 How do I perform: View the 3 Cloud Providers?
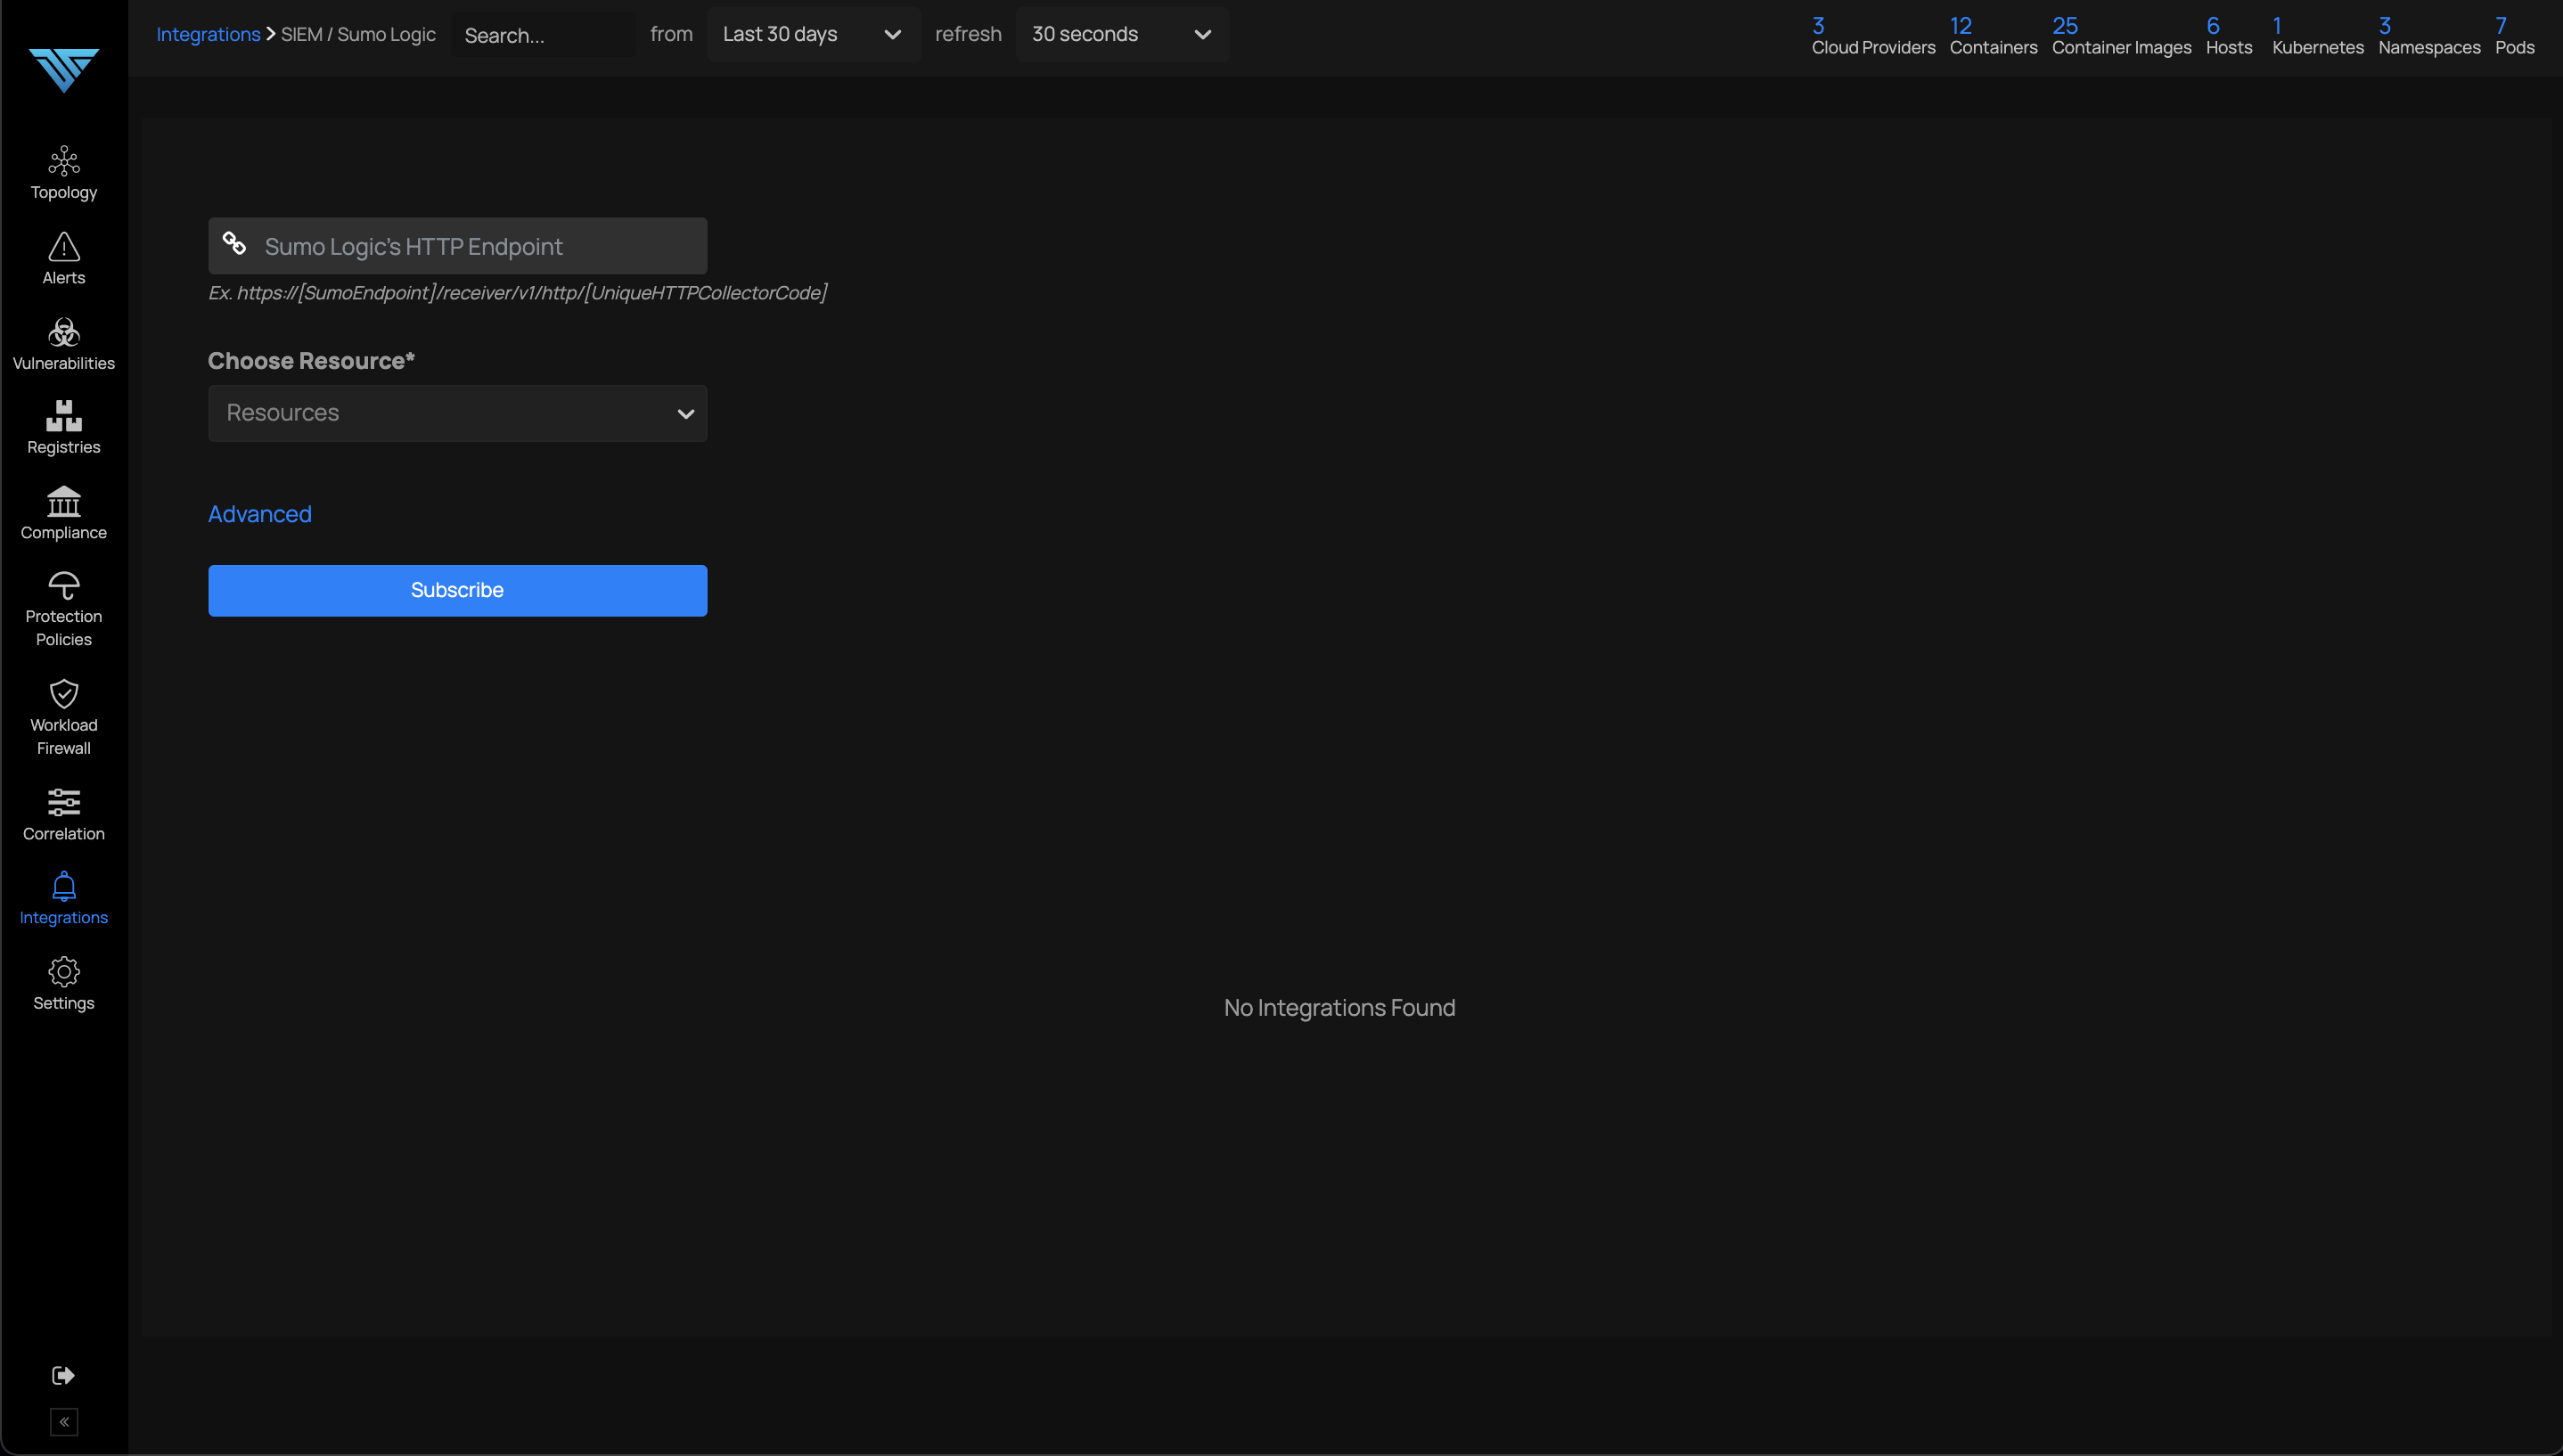(x=1873, y=36)
